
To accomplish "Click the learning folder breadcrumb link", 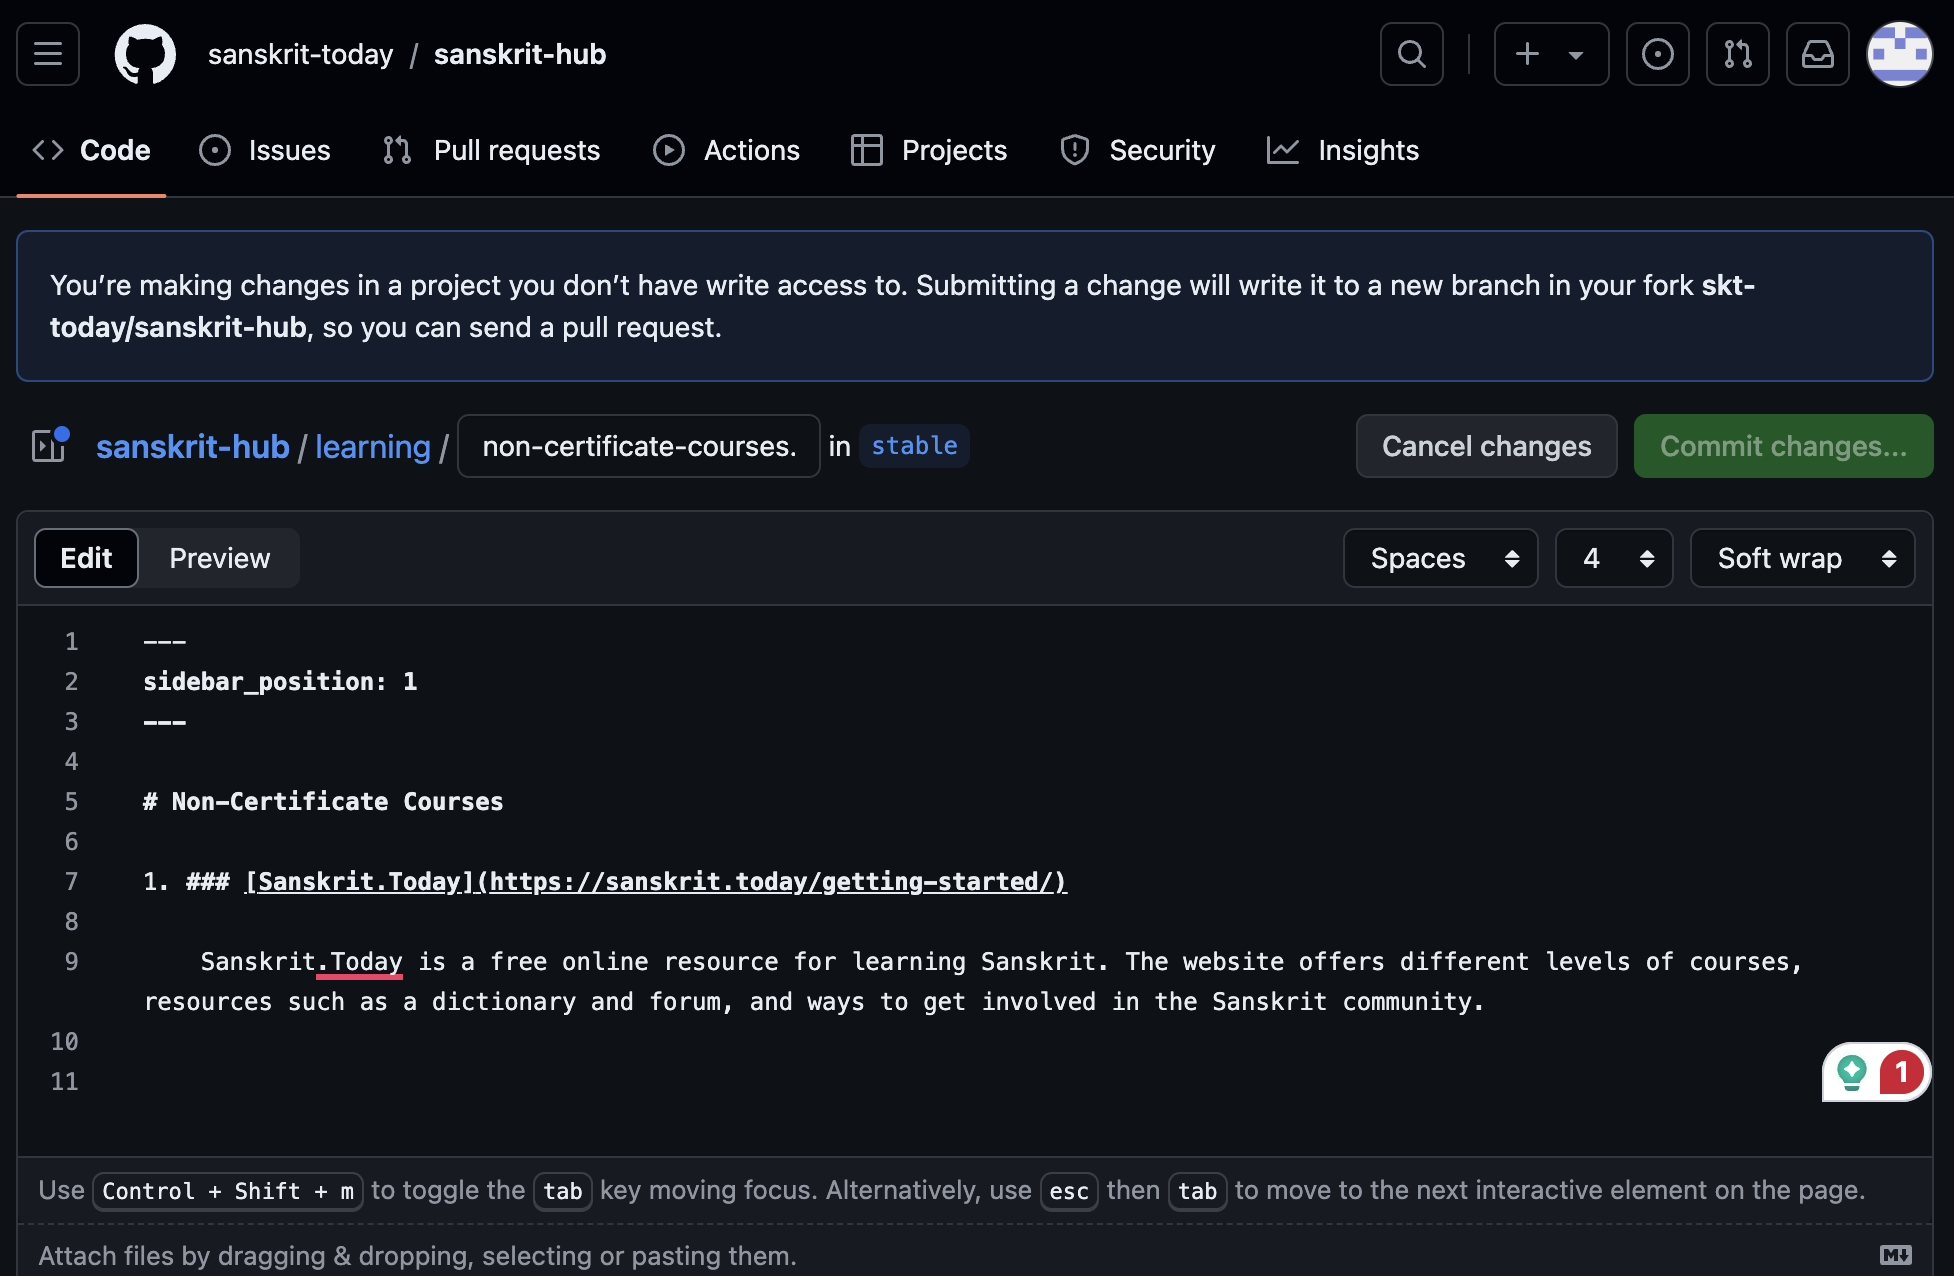I will [x=373, y=446].
